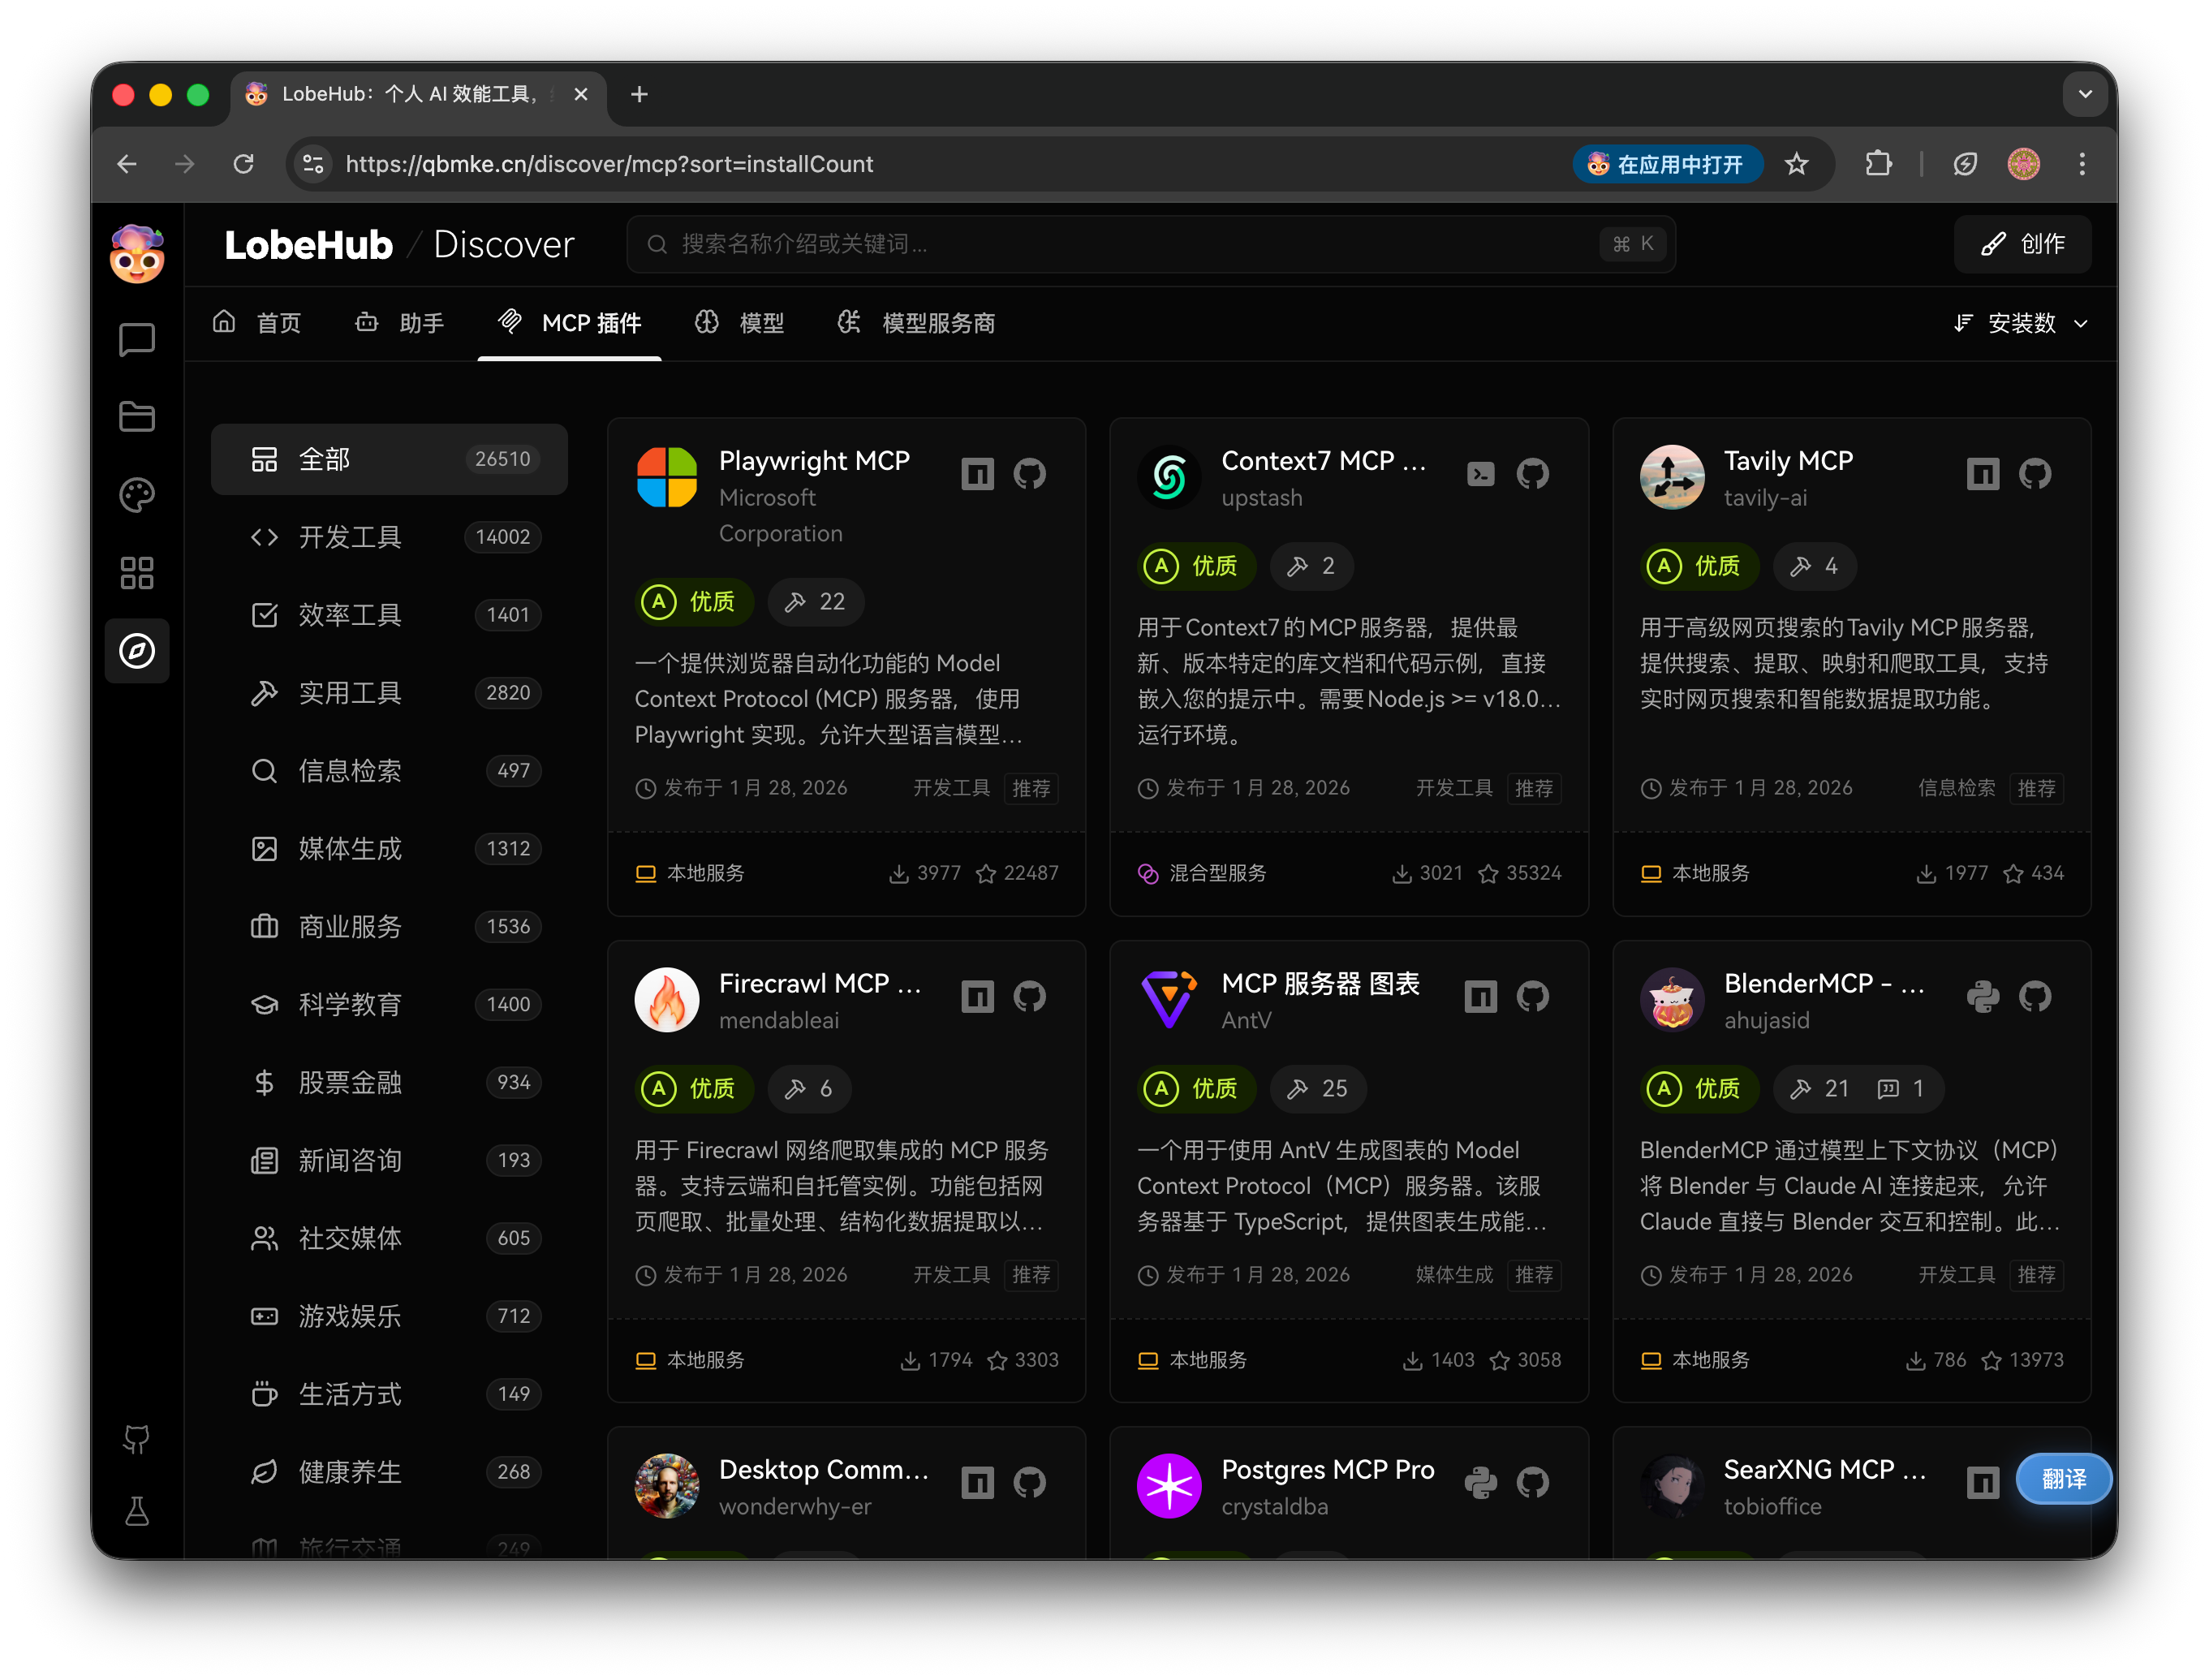Bookmark this page with the star icon

1796,164
